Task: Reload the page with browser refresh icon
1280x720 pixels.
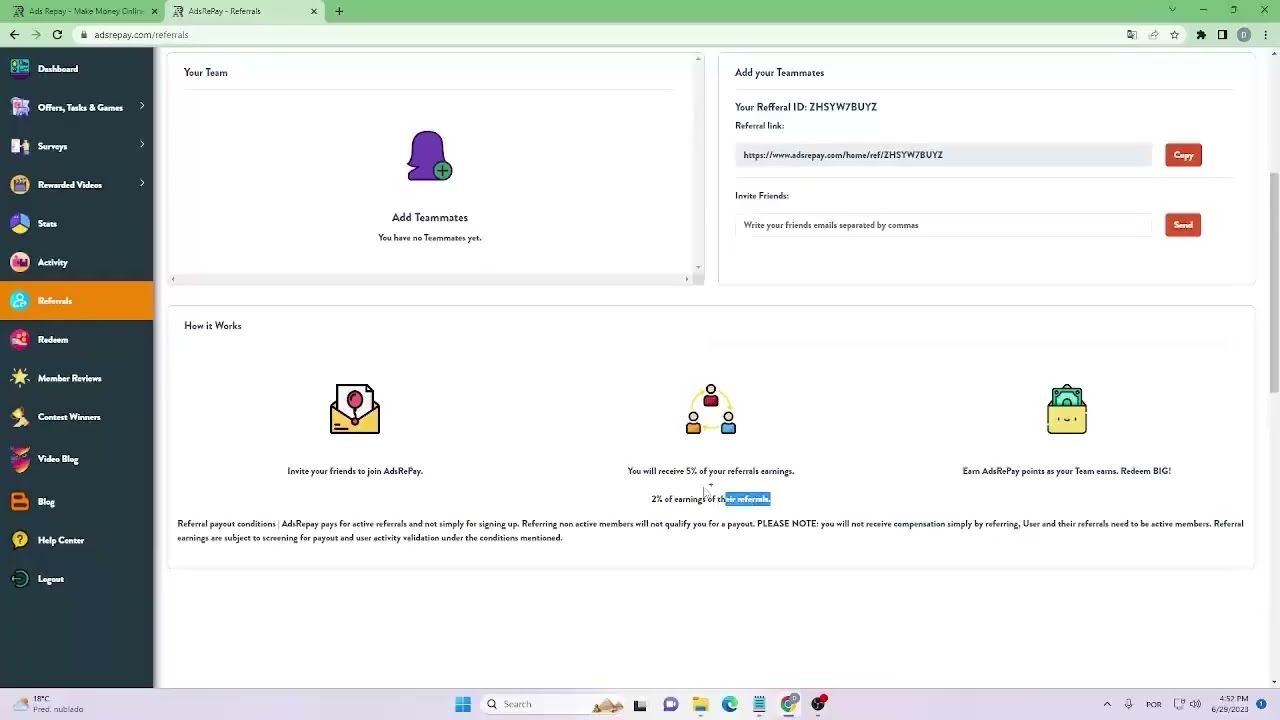Action: [57, 34]
